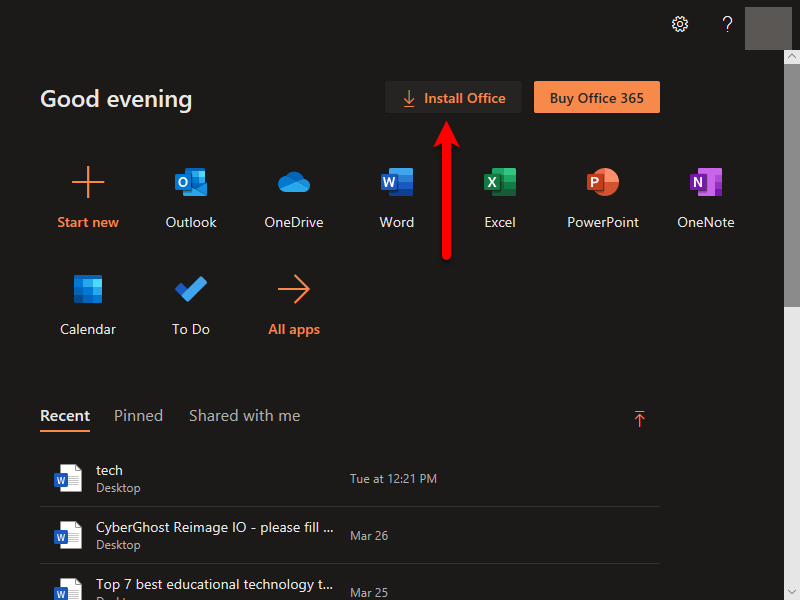Open the account profile picture

(768, 29)
